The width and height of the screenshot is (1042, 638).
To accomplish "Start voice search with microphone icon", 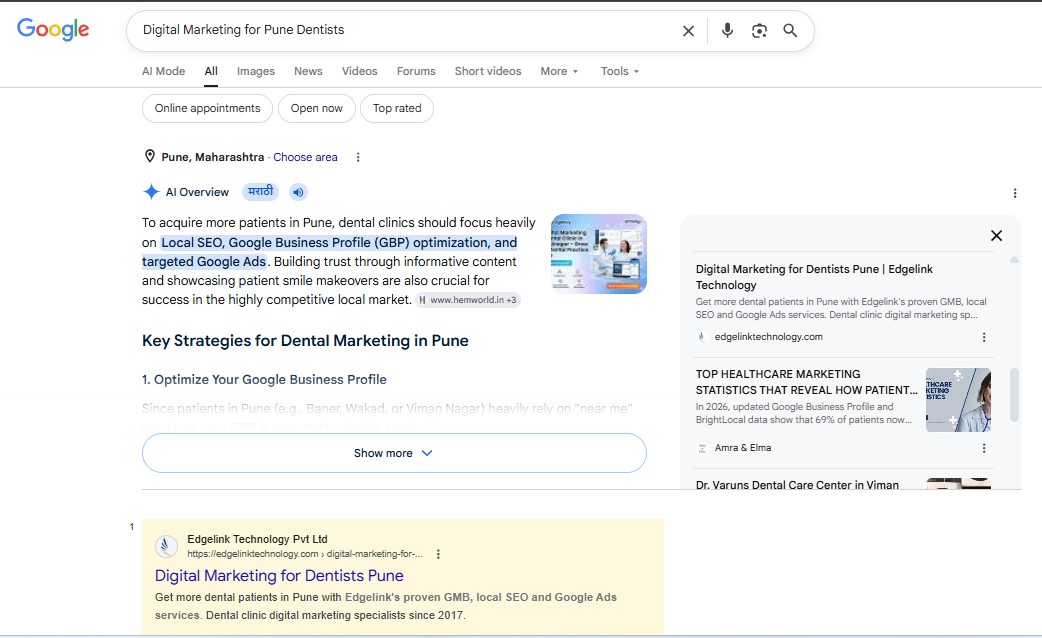I will [727, 31].
